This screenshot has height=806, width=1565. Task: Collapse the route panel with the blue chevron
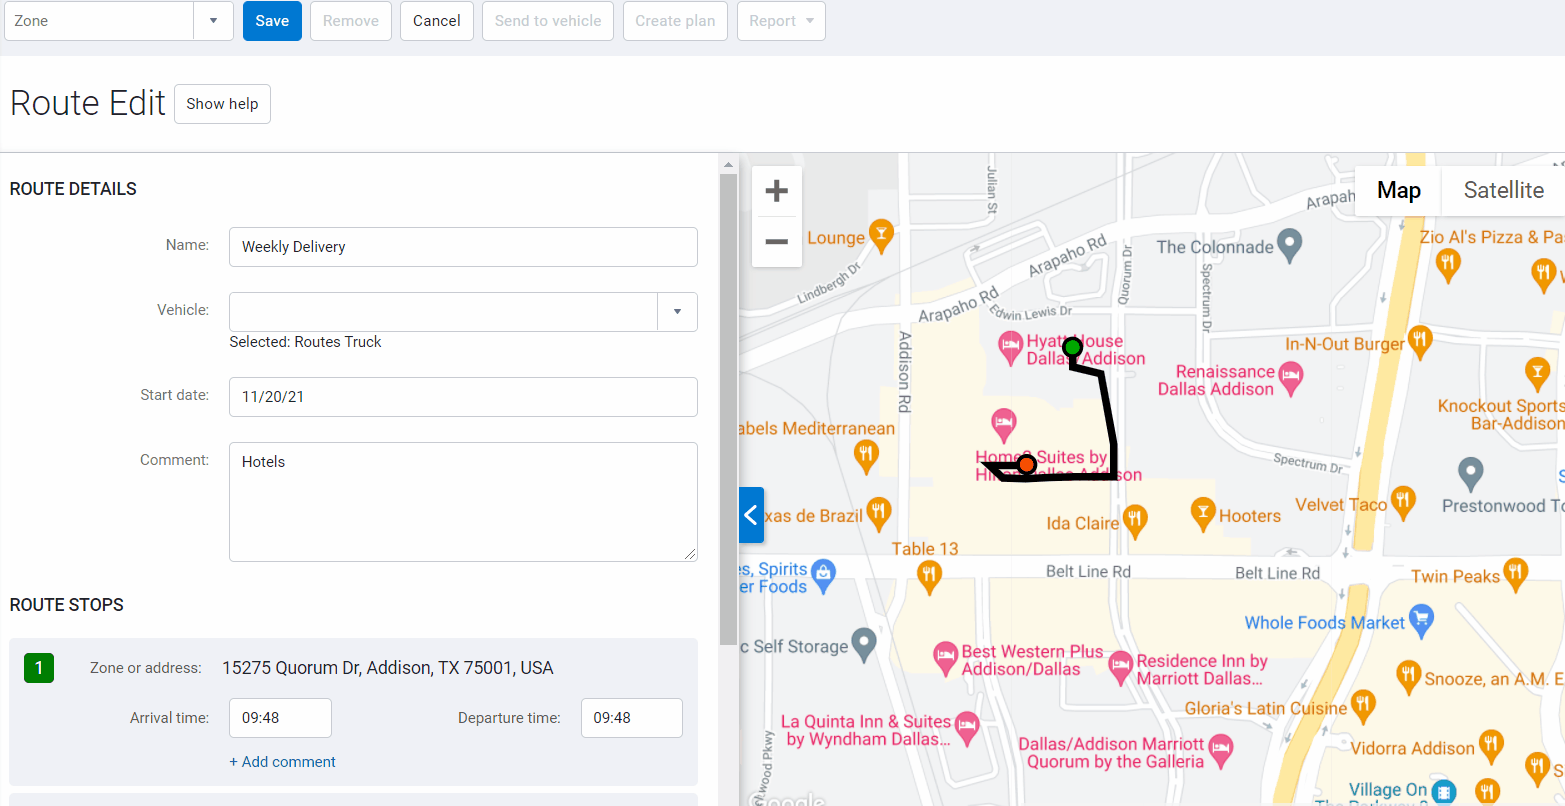[751, 515]
